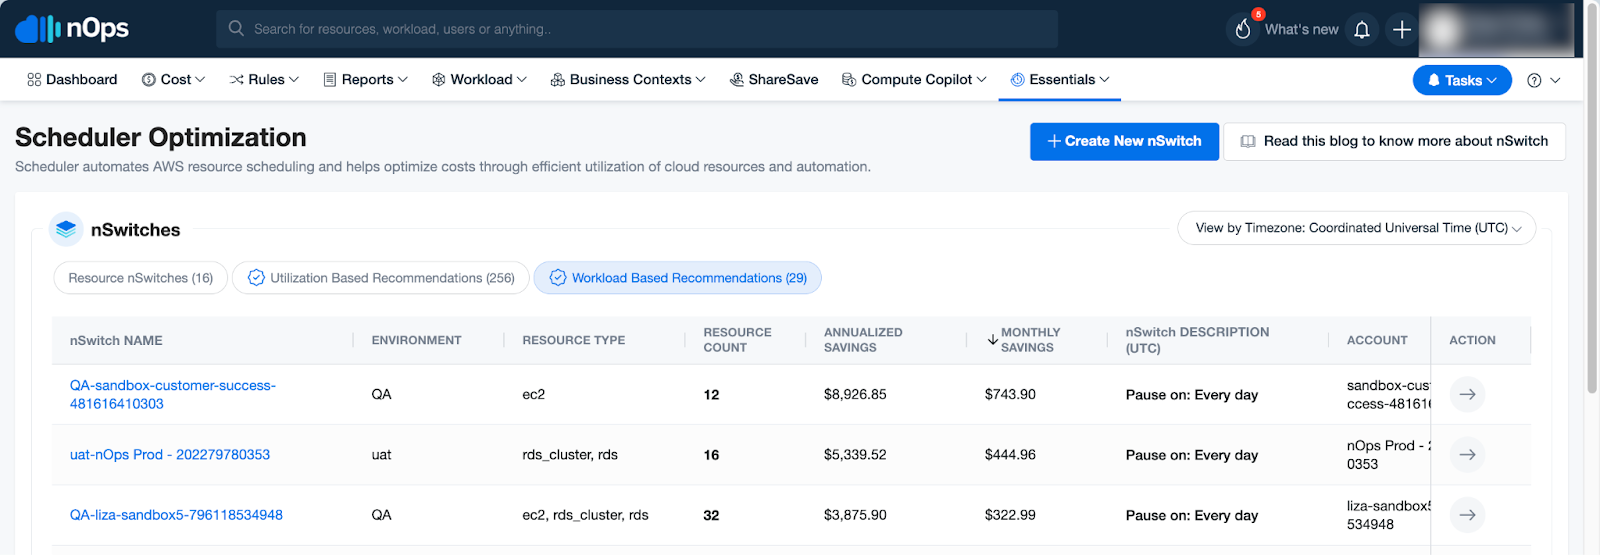
Task: Expand the Cost menu dropdown
Action: (x=174, y=80)
